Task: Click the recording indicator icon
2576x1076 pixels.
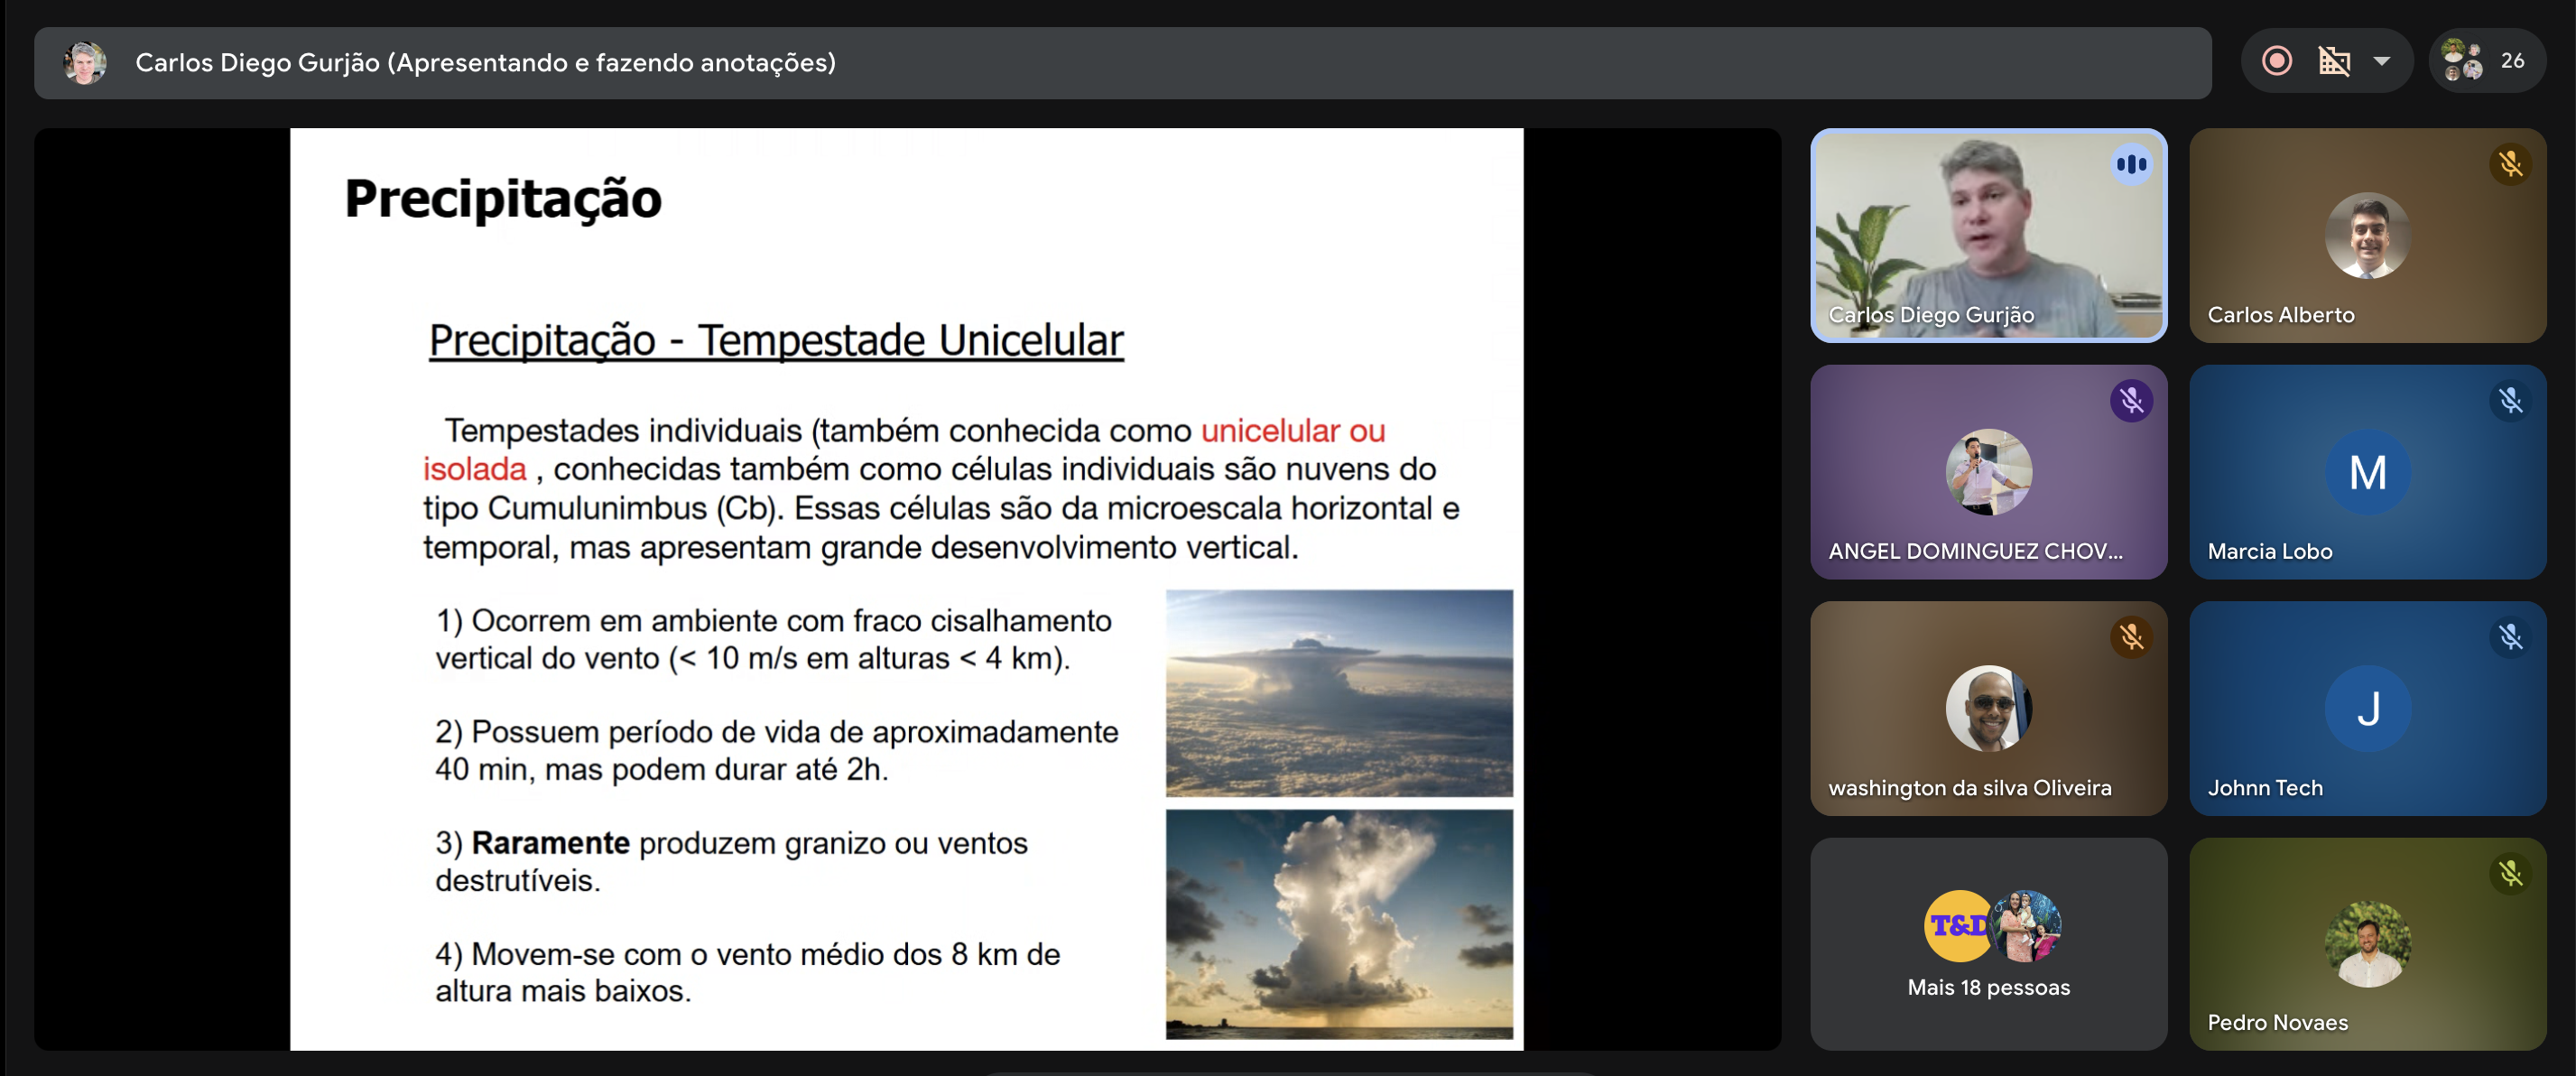Action: coord(2276,61)
